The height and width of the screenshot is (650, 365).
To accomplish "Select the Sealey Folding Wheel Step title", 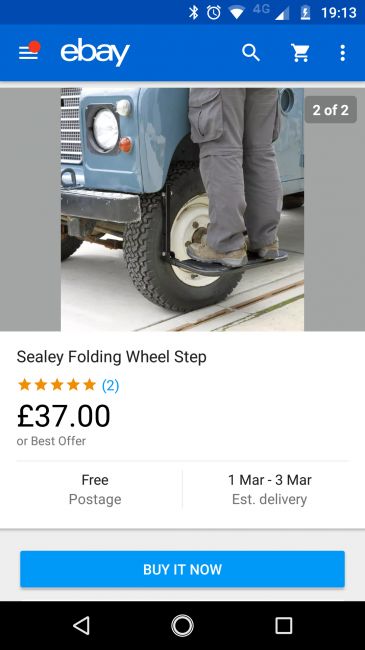I will tap(112, 357).
